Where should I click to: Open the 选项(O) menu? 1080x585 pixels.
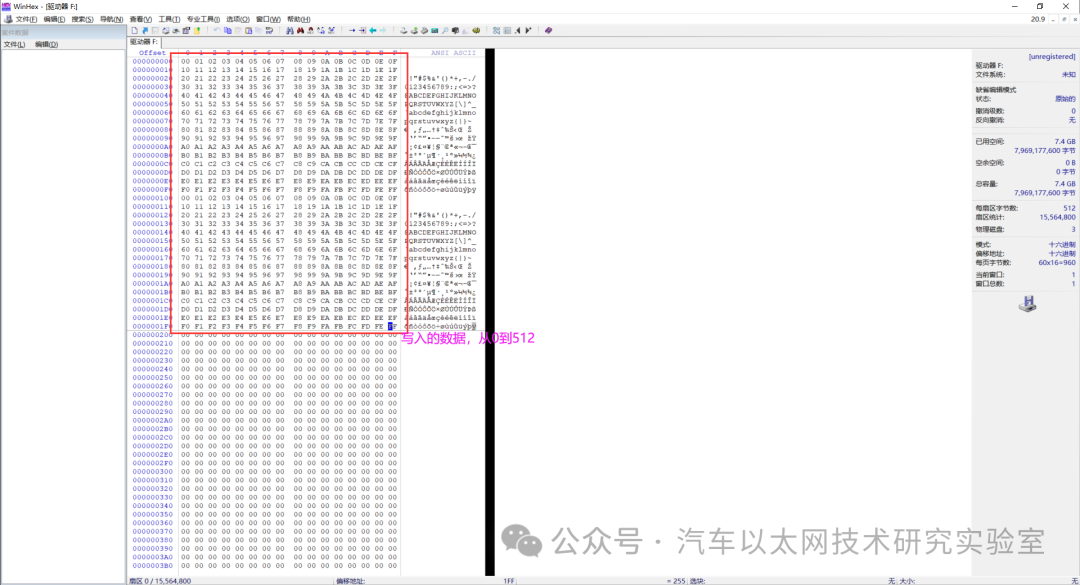pos(238,19)
